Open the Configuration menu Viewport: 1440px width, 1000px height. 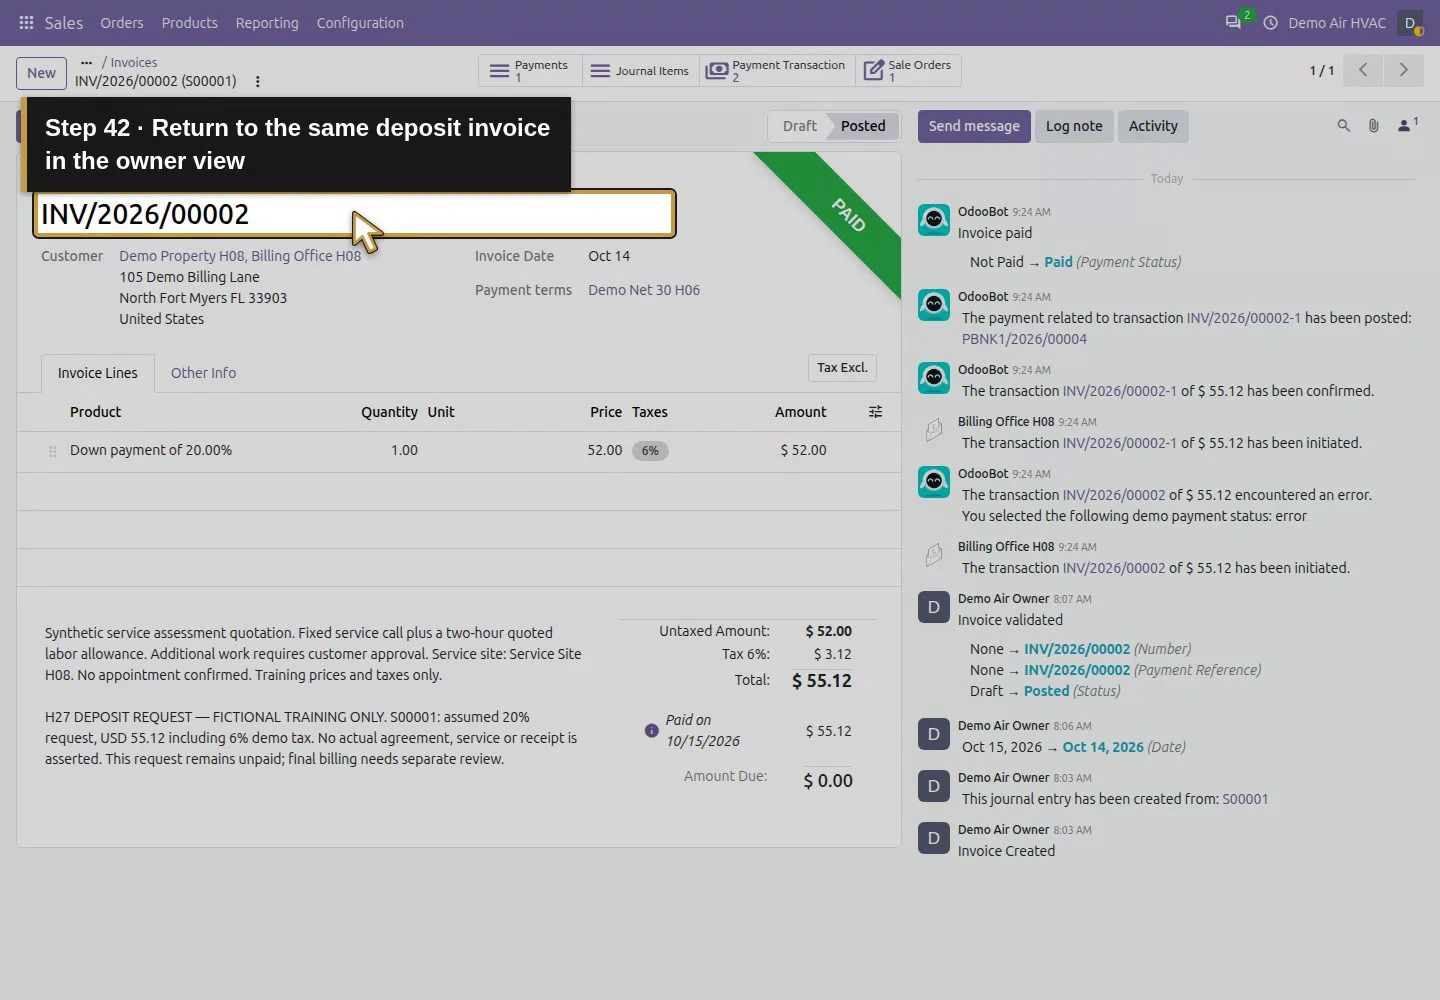360,23
